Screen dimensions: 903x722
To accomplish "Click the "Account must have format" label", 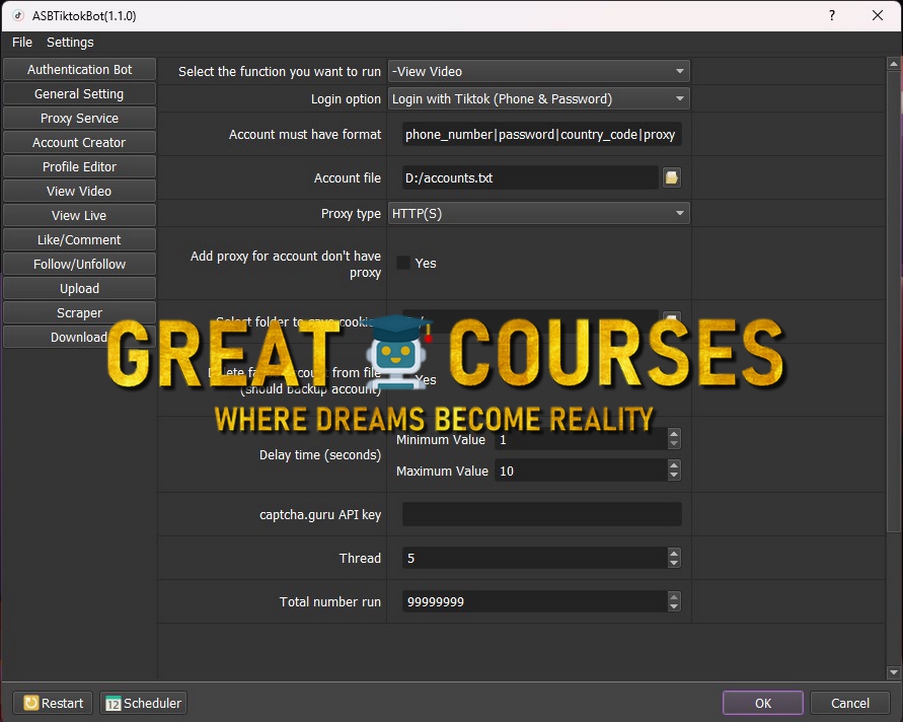I will click(x=305, y=134).
